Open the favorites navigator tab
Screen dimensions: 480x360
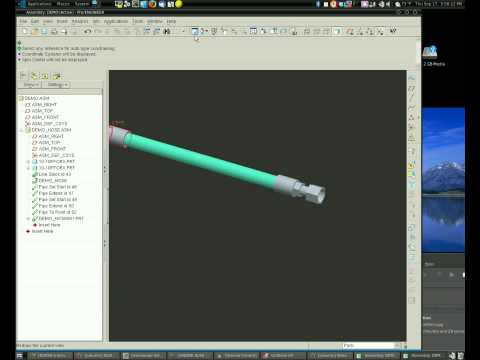coord(45,76)
